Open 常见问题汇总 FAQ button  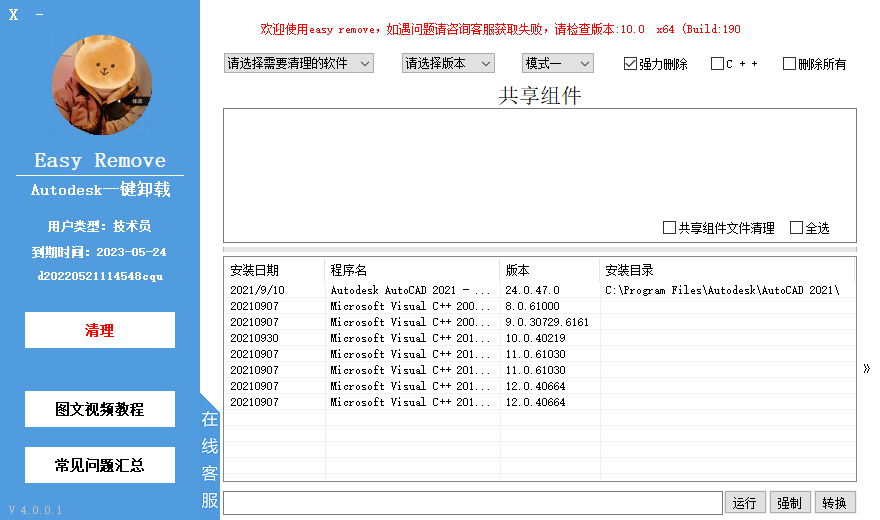click(100, 465)
